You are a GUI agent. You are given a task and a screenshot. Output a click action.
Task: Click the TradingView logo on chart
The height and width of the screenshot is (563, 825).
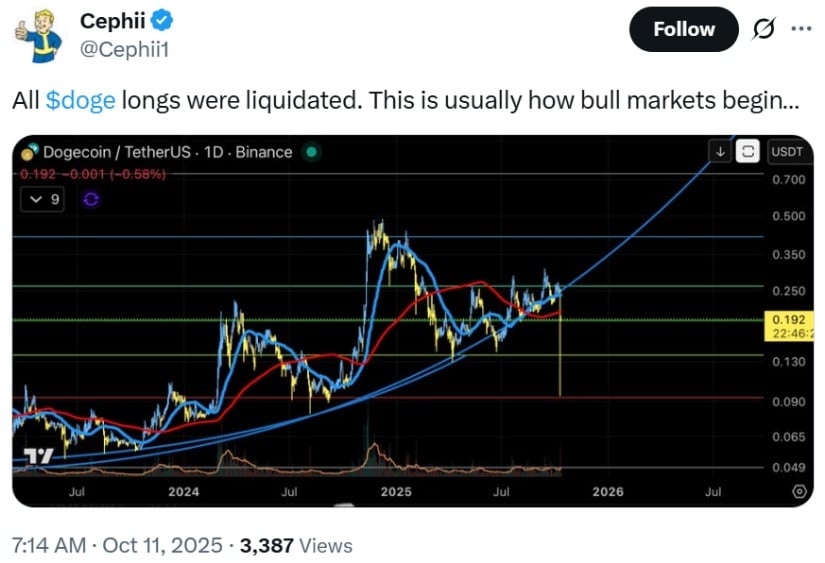click(38, 456)
